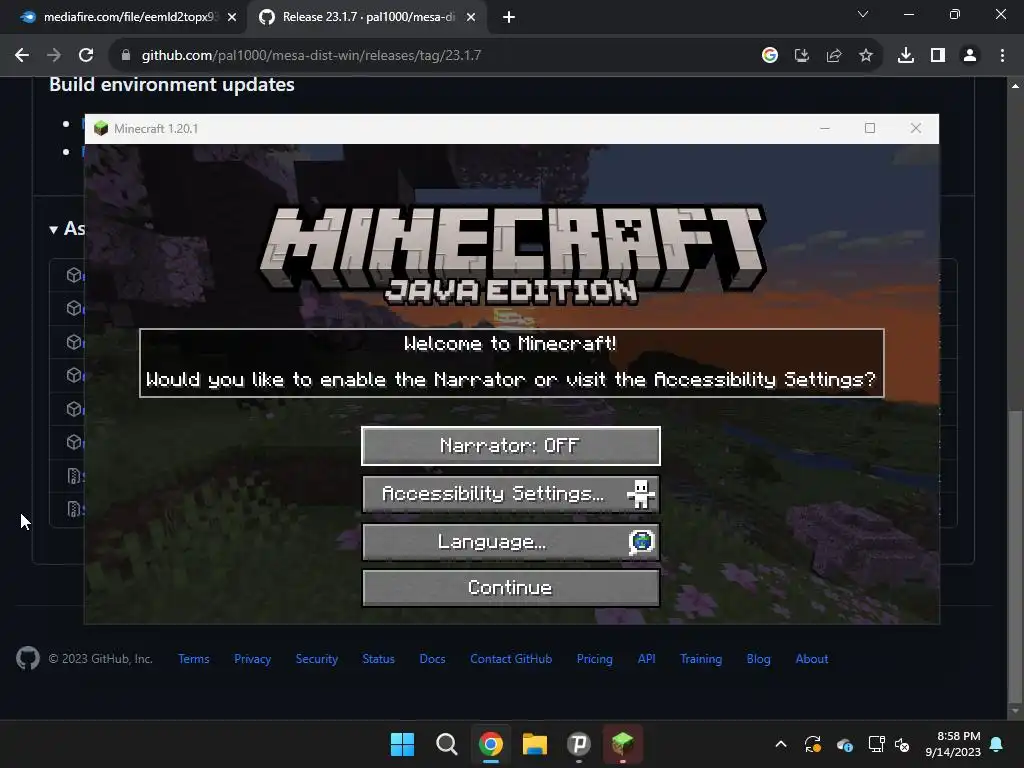The image size is (1024, 768).
Task: Click the P app icon in taskbar
Action: coord(579,744)
